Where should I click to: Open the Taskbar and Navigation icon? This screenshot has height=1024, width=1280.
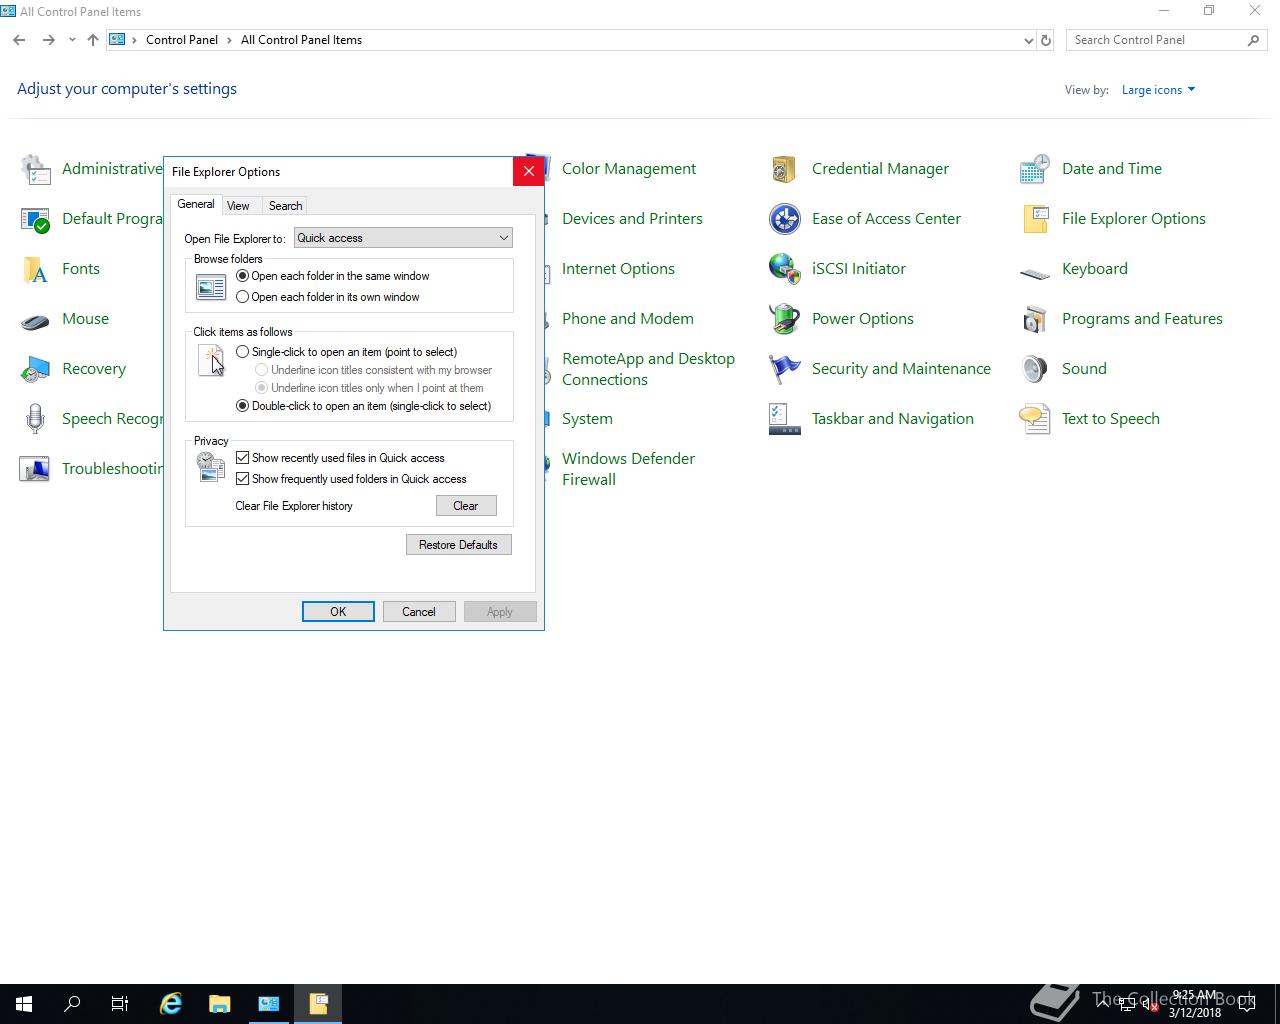785,419
